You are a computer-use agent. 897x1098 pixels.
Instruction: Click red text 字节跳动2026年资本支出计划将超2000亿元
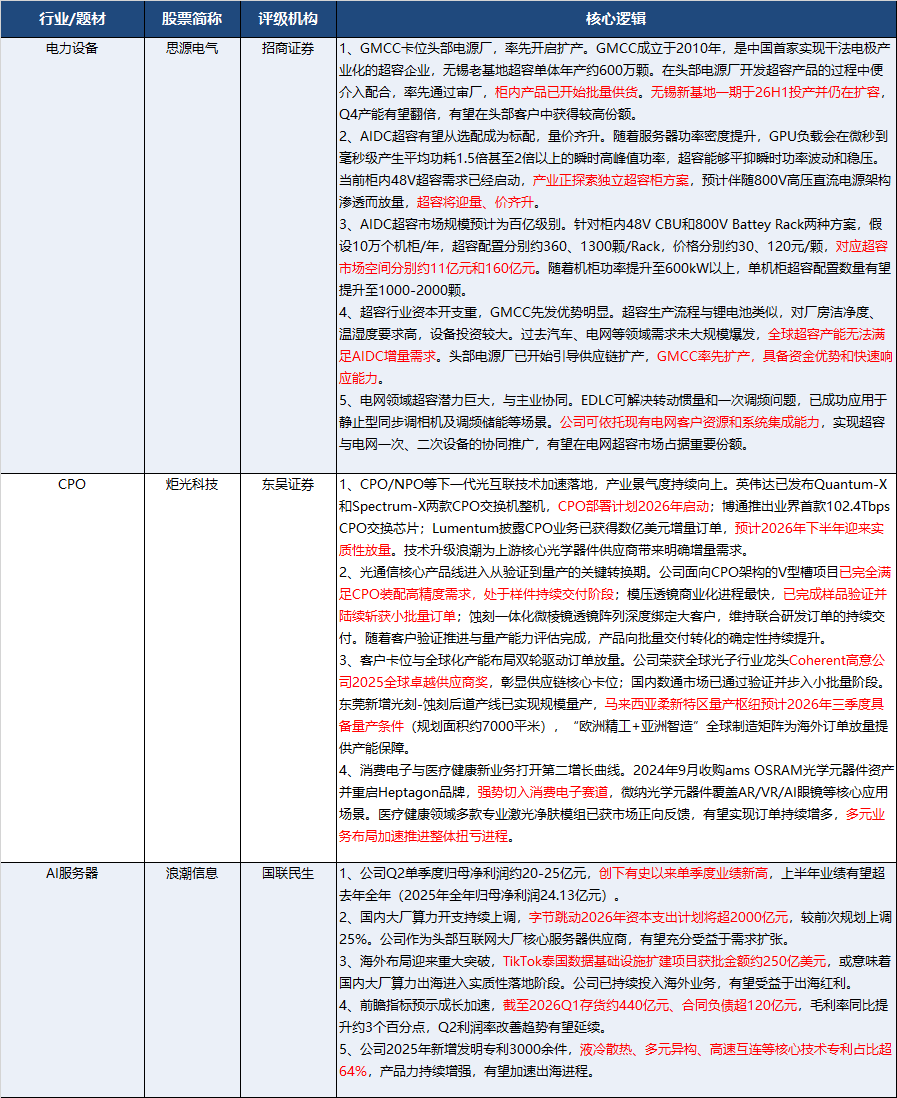[658, 917]
